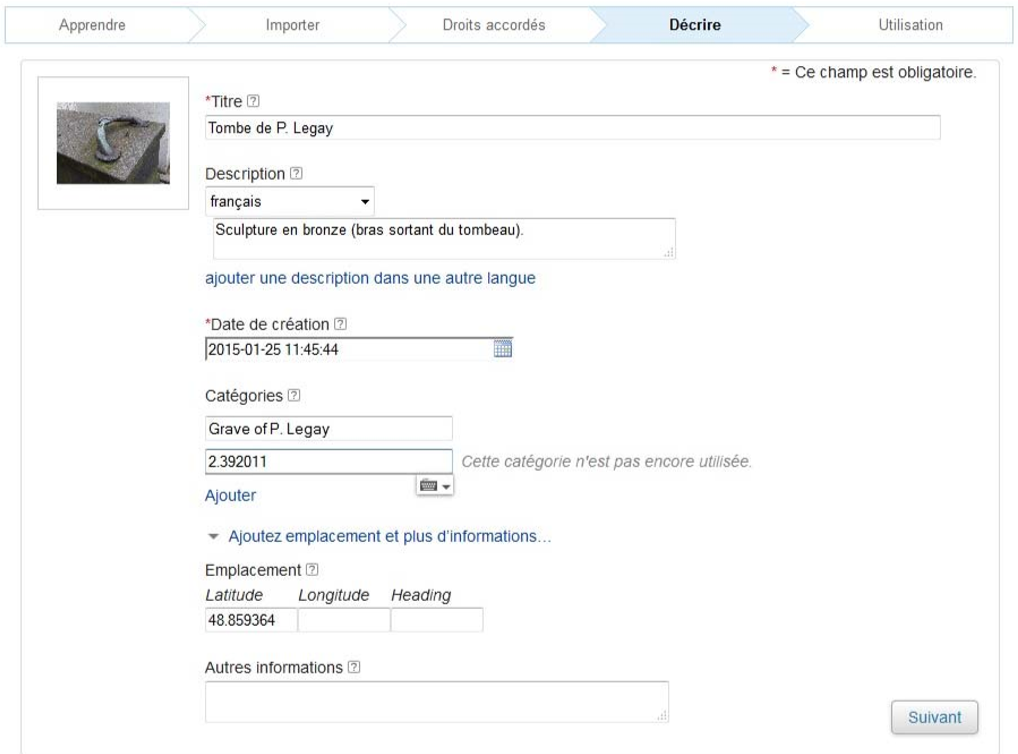The height and width of the screenshot is (754, 1018).
Task: Click the empty Heading field
Action: tap(437, 620)
